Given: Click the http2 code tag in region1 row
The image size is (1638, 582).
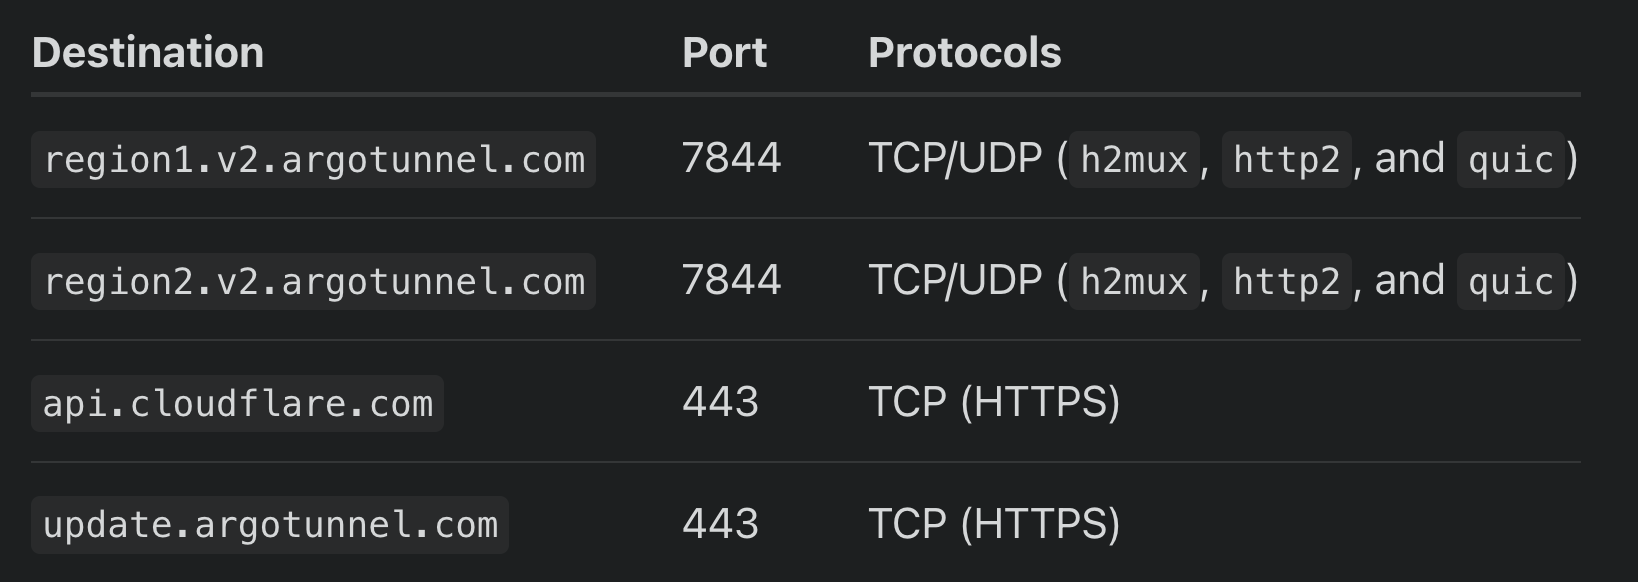Looking at the screenshot, I should [x=1286, y=160].
